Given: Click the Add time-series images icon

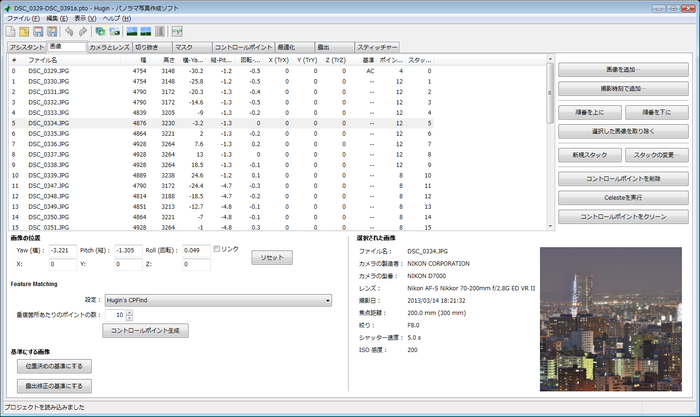Looking at the screenshot, I should point(115,31).
